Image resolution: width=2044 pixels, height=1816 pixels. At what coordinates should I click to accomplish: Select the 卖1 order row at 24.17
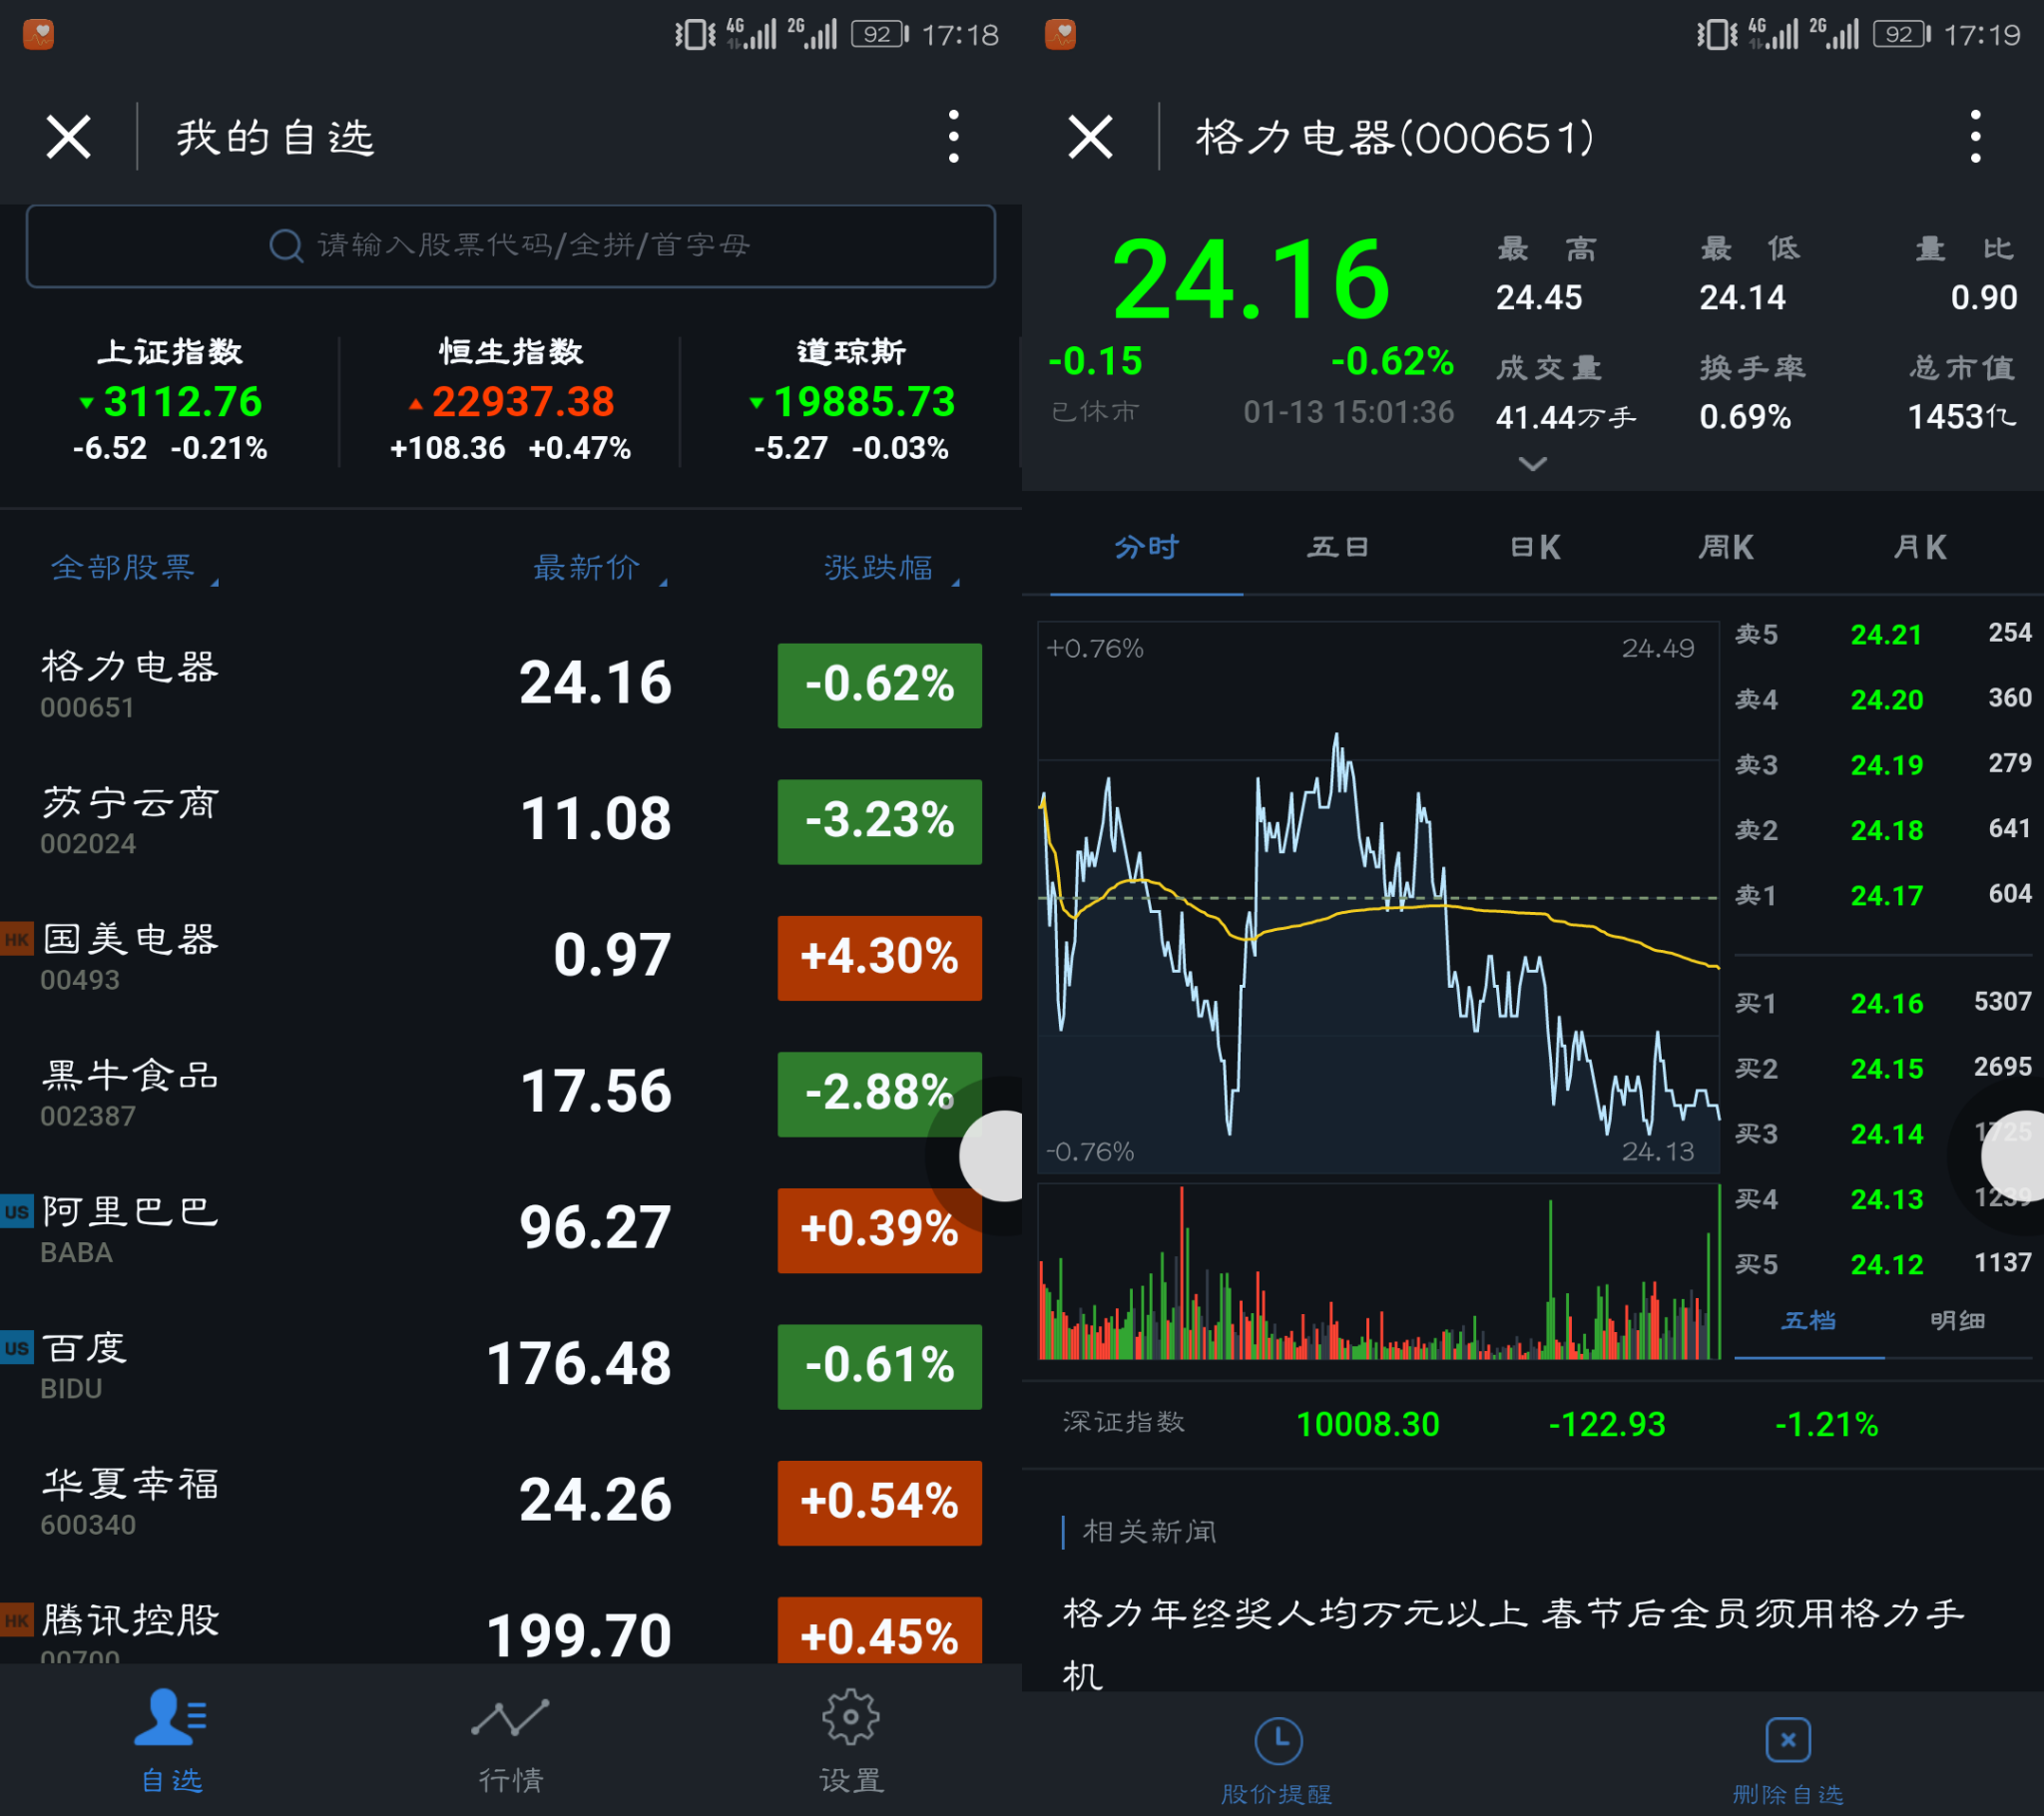(x=1883, y=895)
